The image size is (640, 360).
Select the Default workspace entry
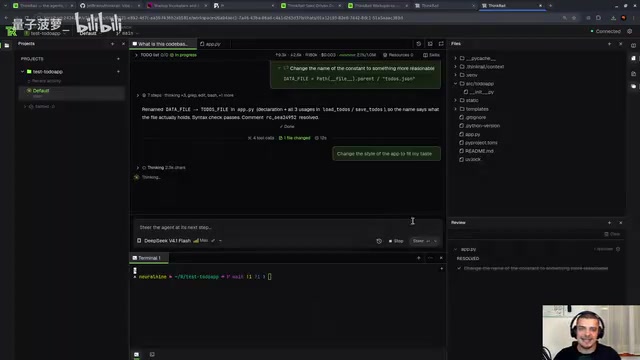pos(71,93)
